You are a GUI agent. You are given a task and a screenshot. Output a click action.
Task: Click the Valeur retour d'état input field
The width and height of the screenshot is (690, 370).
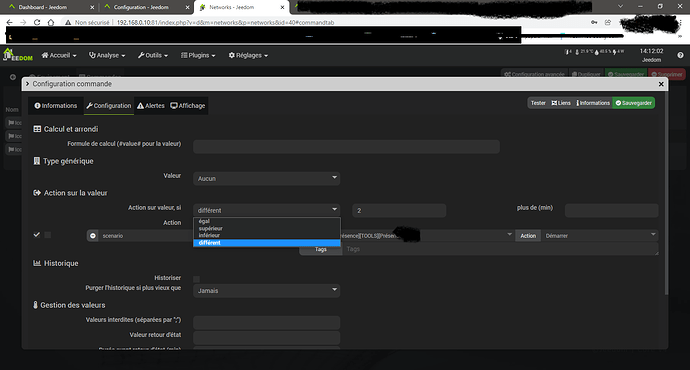[266, 337]
